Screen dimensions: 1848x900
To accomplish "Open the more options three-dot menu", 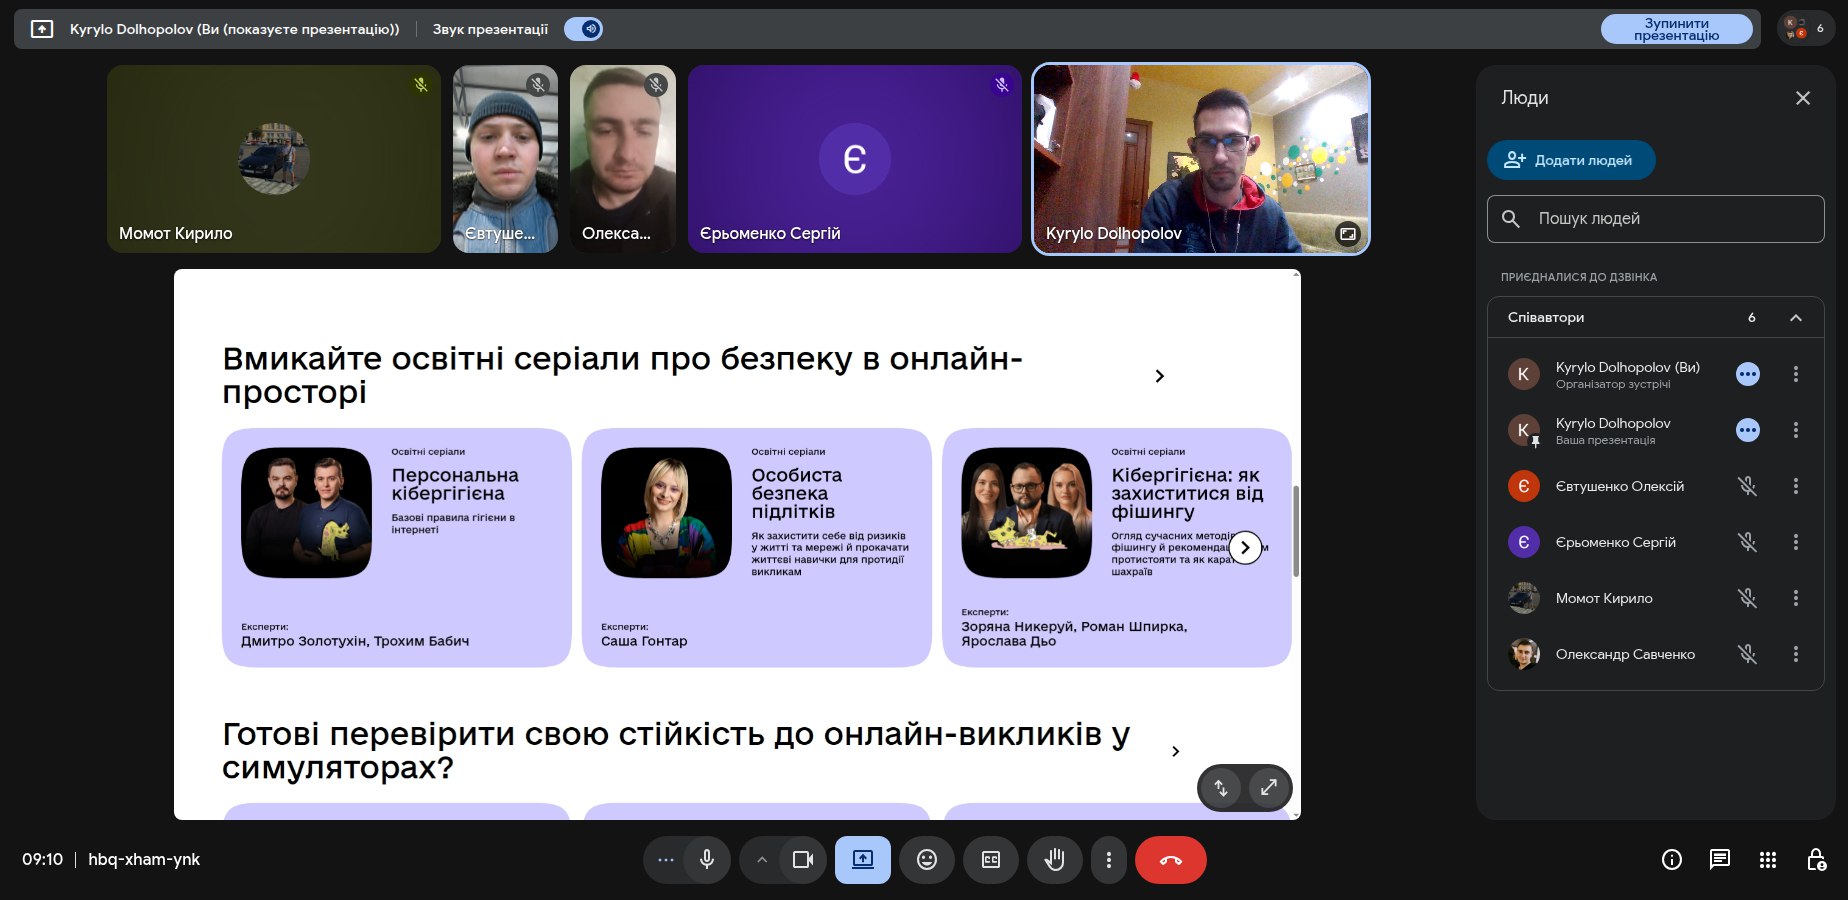I will (1108, 860).
